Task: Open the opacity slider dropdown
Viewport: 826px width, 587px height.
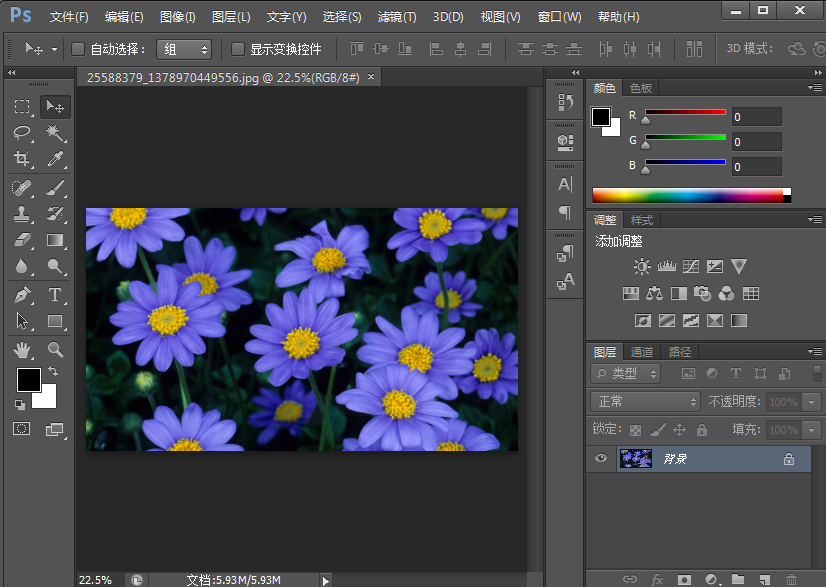Action: (812, 402)
